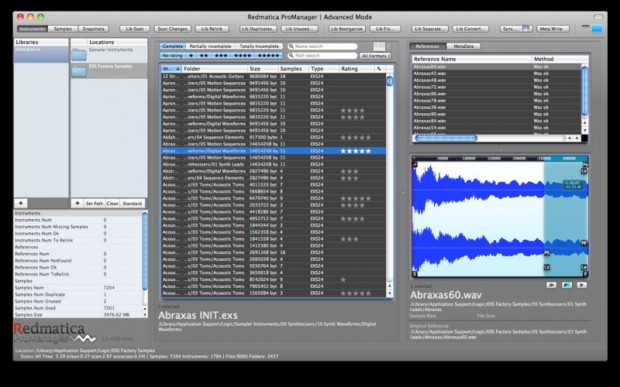Sort by the first instrument name column header
Viewport: 620px width, 387px height.
[172, 69]
